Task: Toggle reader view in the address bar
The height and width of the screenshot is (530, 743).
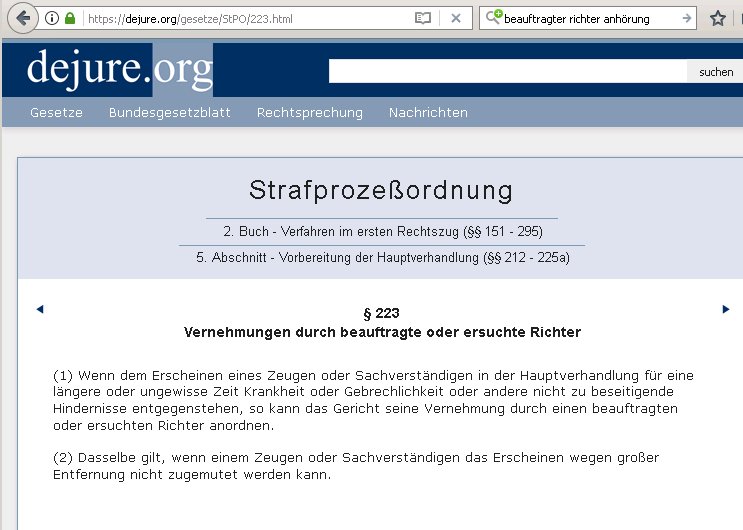Action: coord(423,18)
